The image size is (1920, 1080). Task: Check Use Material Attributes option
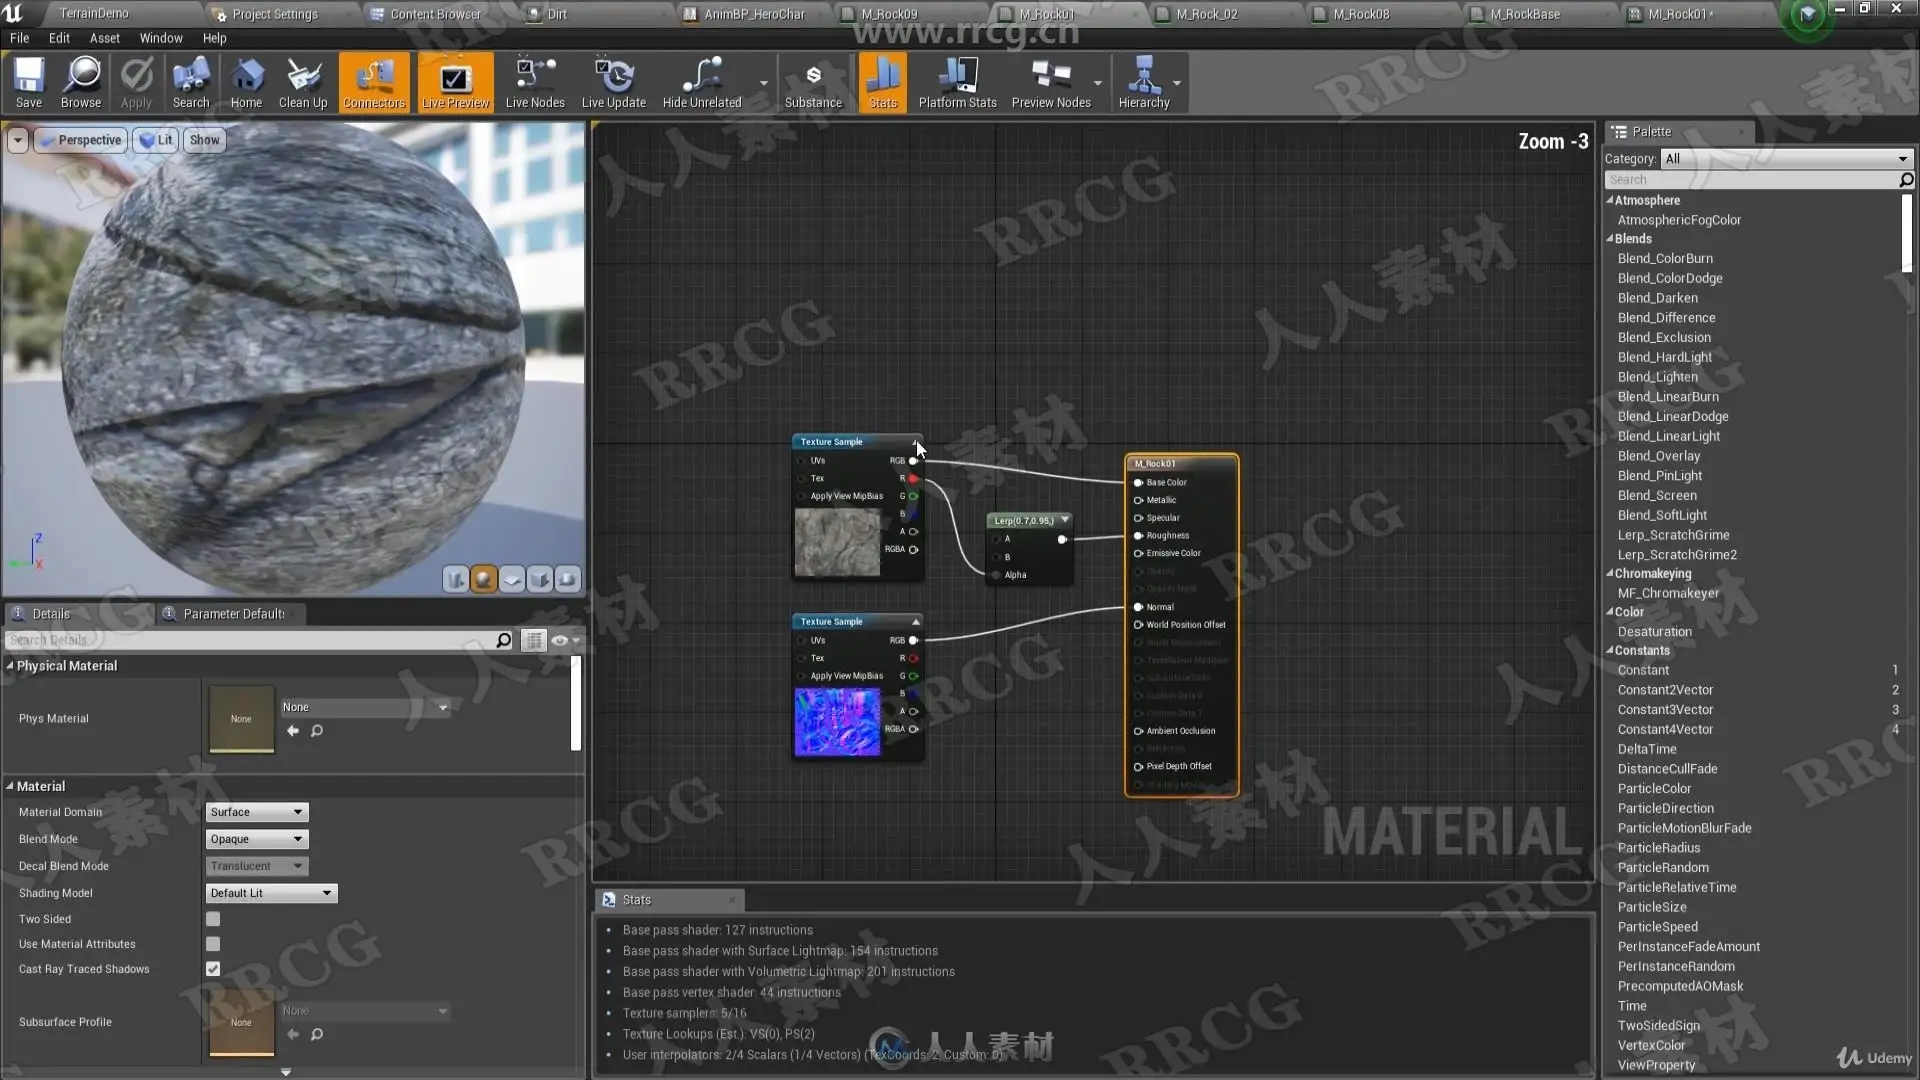click(x=213, y=944)
